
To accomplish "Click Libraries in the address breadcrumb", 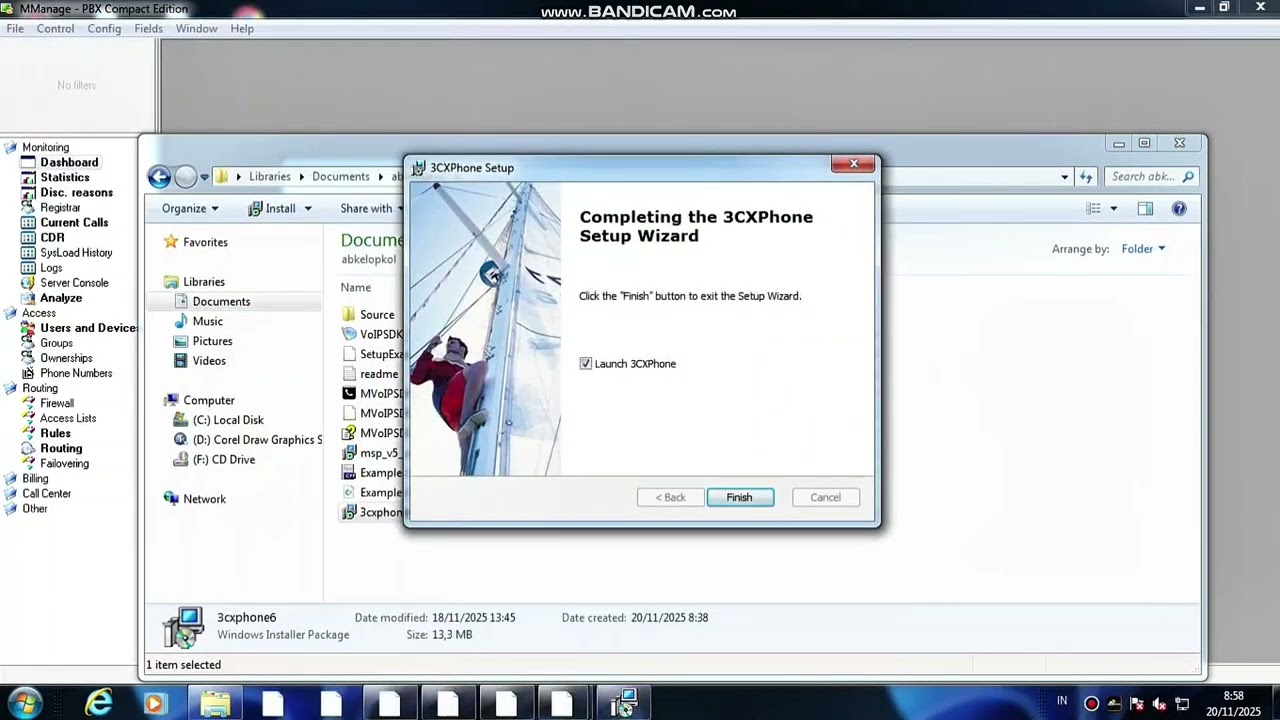I will pyautogui.click(x=270, y=176).
